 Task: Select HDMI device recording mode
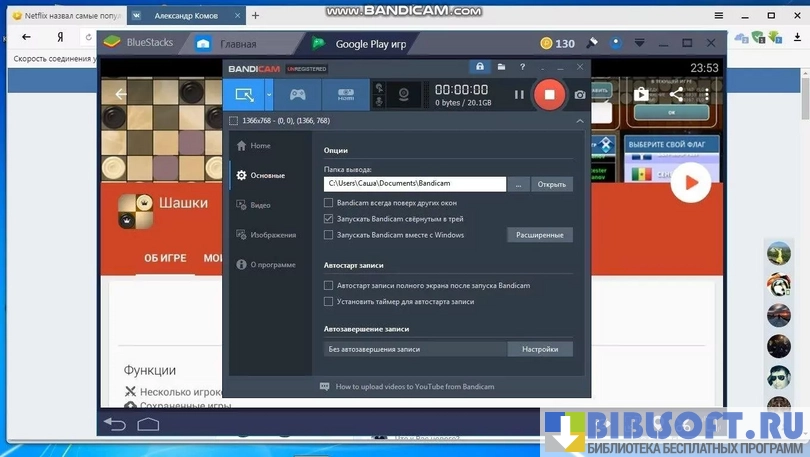345,95
